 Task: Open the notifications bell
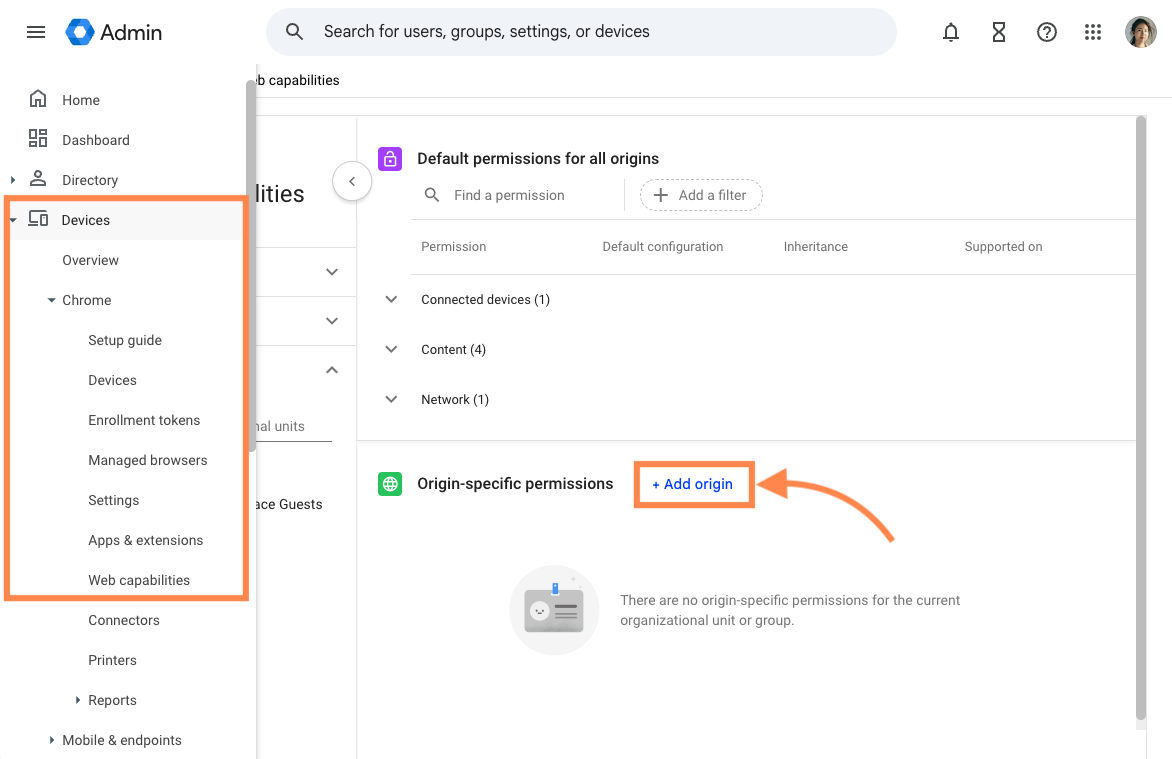950,31
